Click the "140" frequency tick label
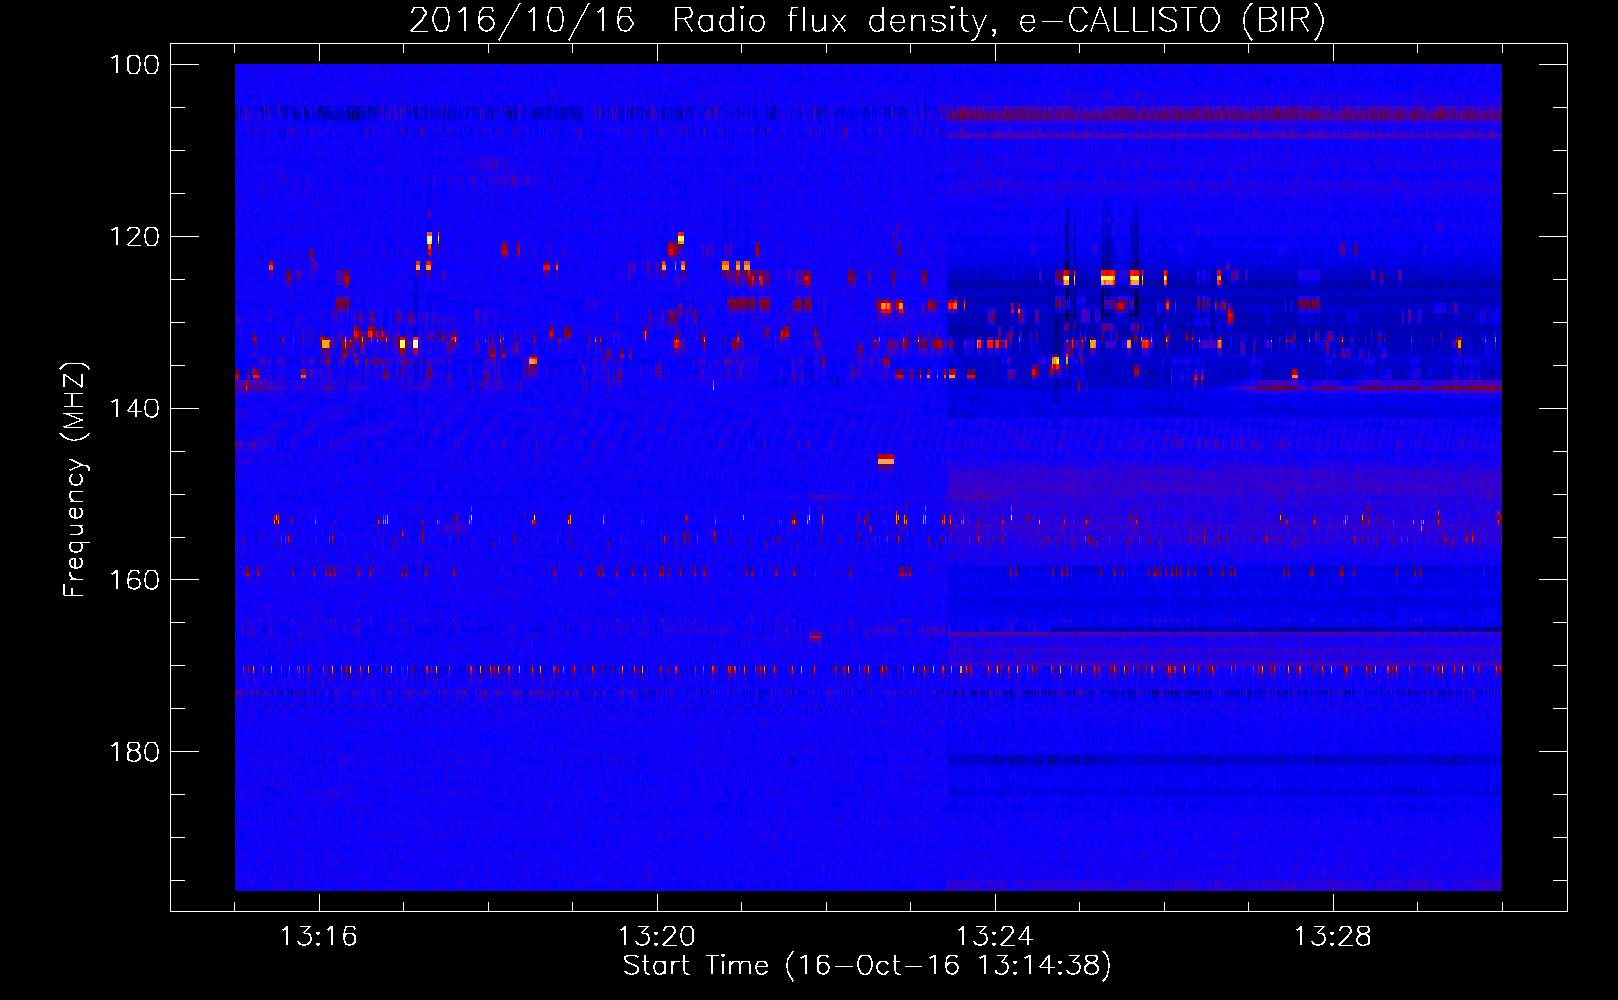This screenshot has width=1618, height=1000. pyautogui.click(x=134, y=408)
